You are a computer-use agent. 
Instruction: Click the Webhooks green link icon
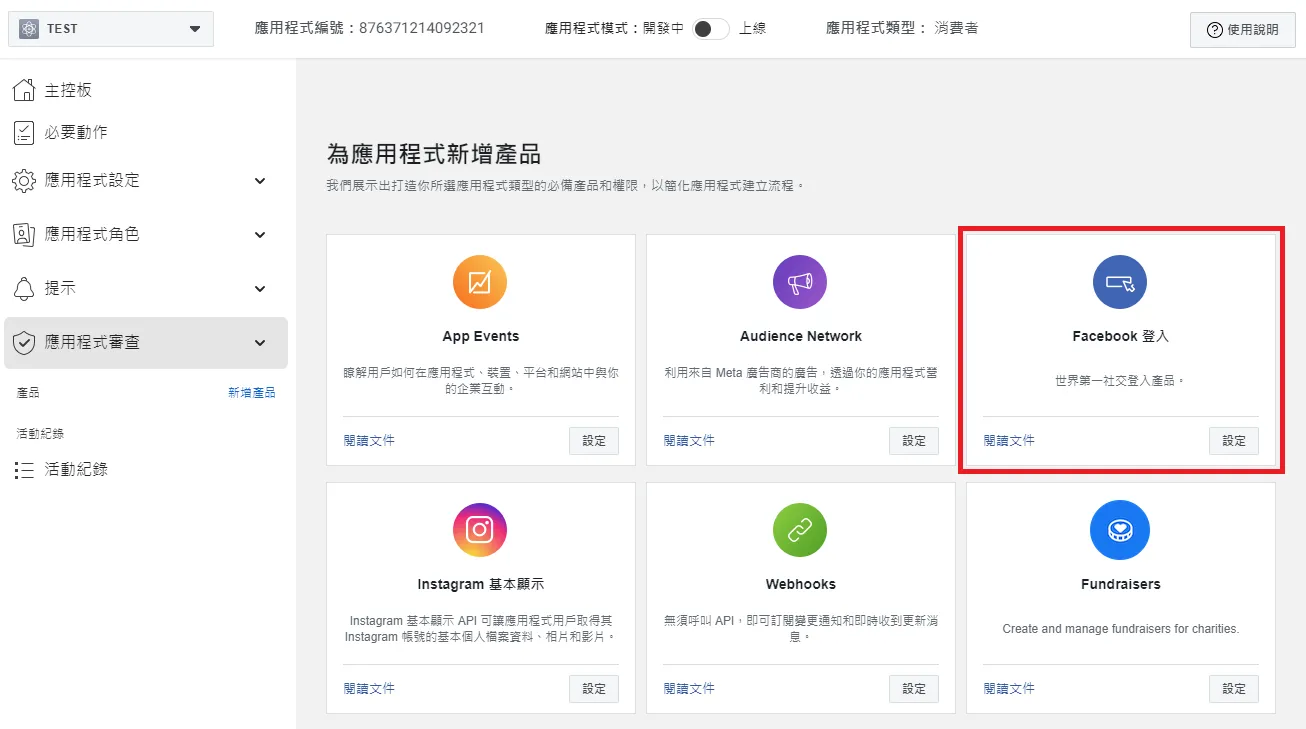point(800,530)
